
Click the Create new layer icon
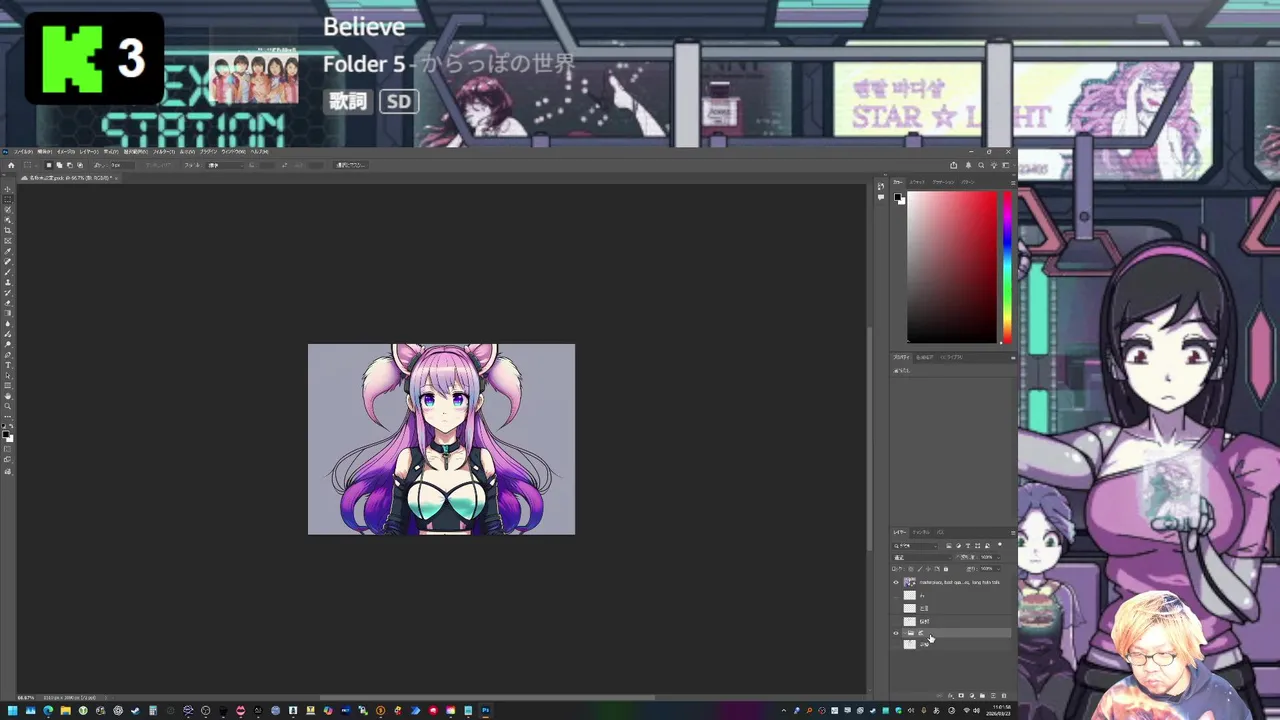click(x=993, y=696)
